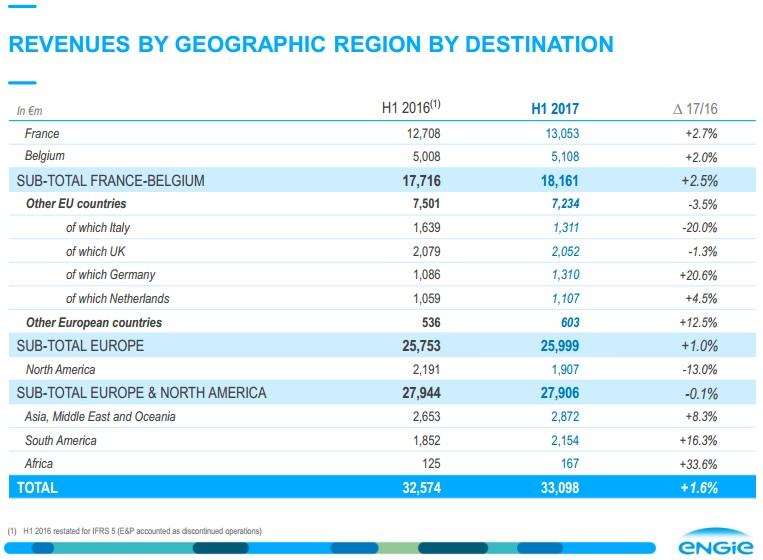The width and height of the screenshot is (763, 560).
Task: Click North America value 1,907
Action: (565, 370)
